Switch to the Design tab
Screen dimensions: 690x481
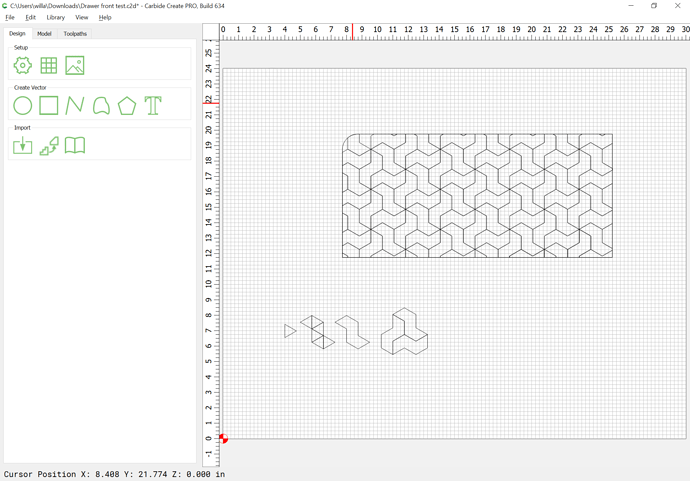18,33
